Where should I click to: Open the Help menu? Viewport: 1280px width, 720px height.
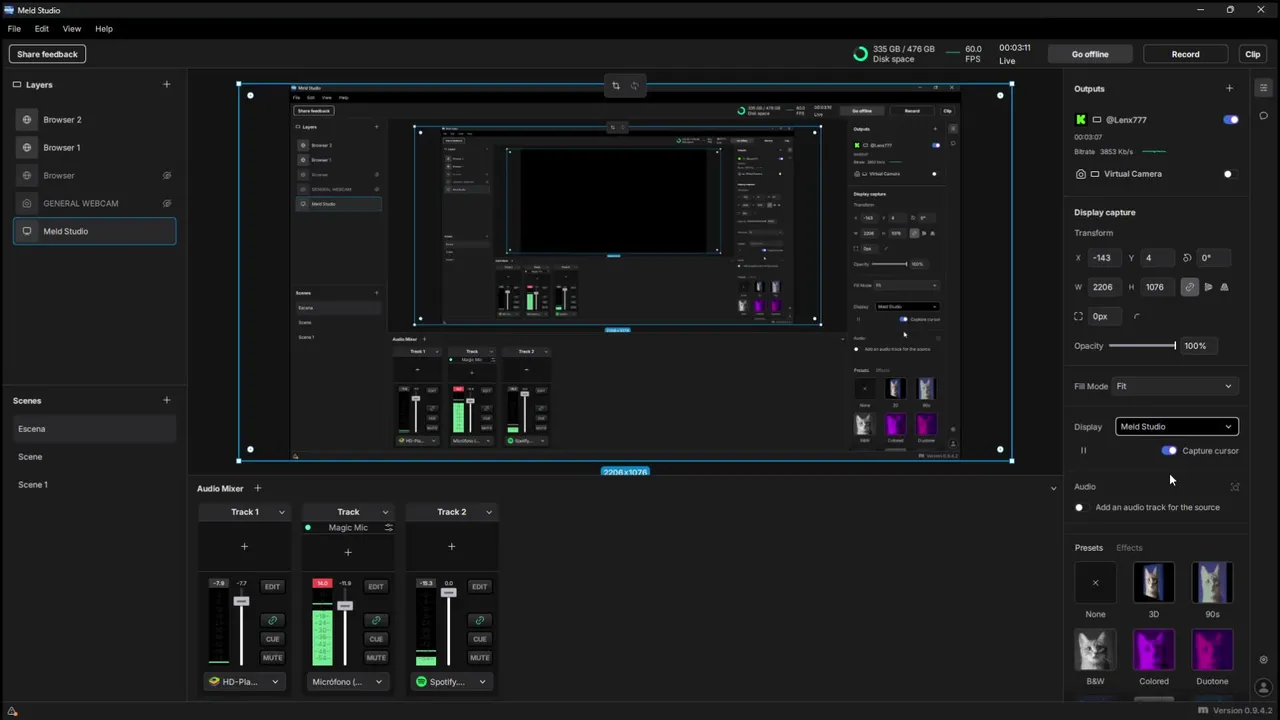coord(104,29)
